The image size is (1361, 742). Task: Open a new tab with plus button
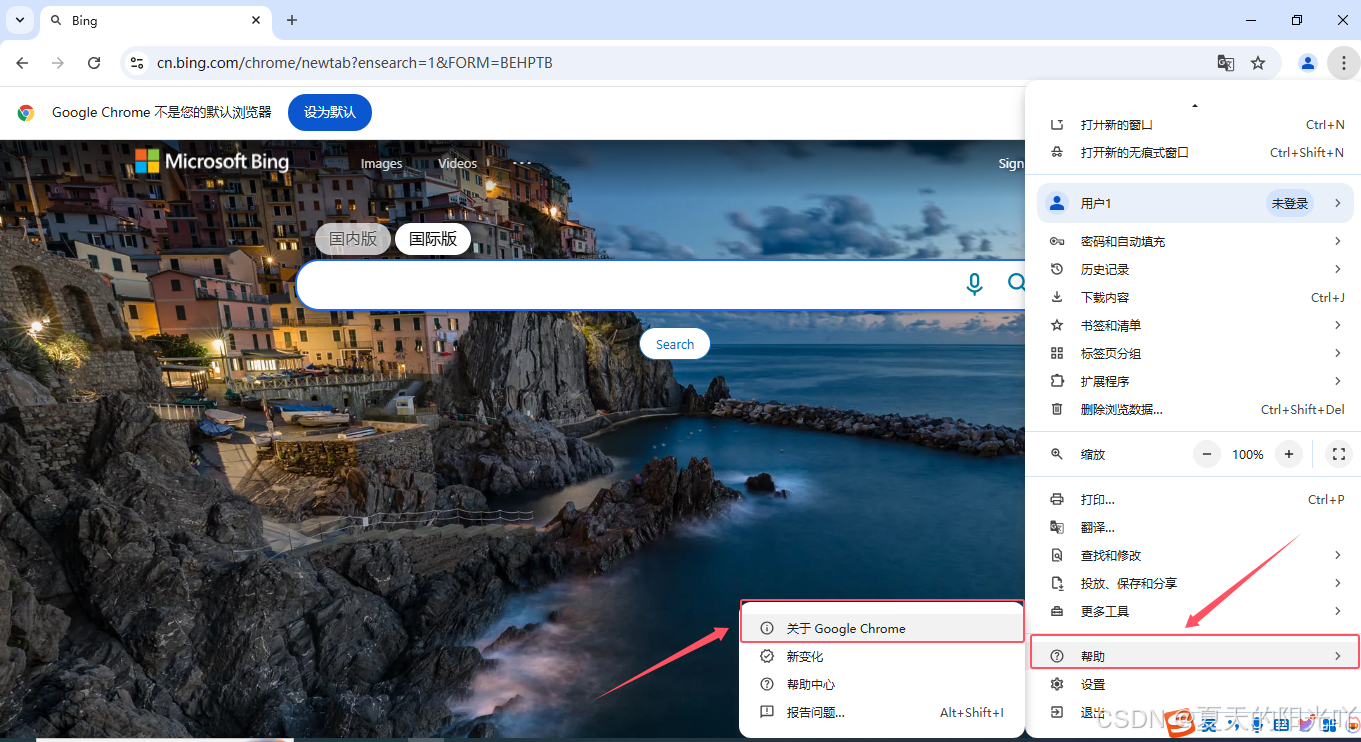[x=292, y=20]
